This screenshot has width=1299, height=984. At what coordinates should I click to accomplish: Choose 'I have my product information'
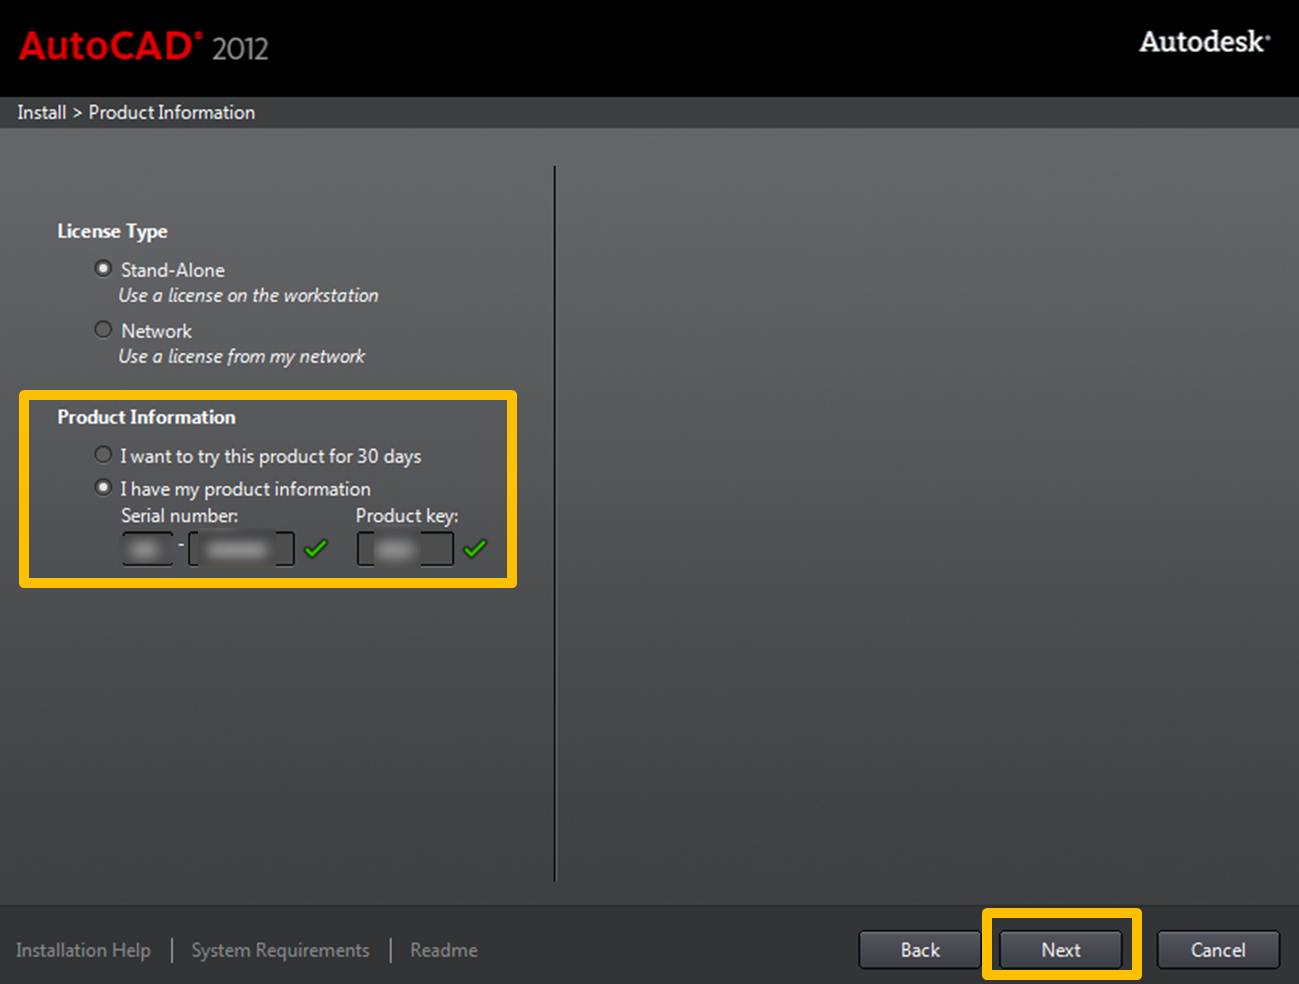[x=103, y=488]
